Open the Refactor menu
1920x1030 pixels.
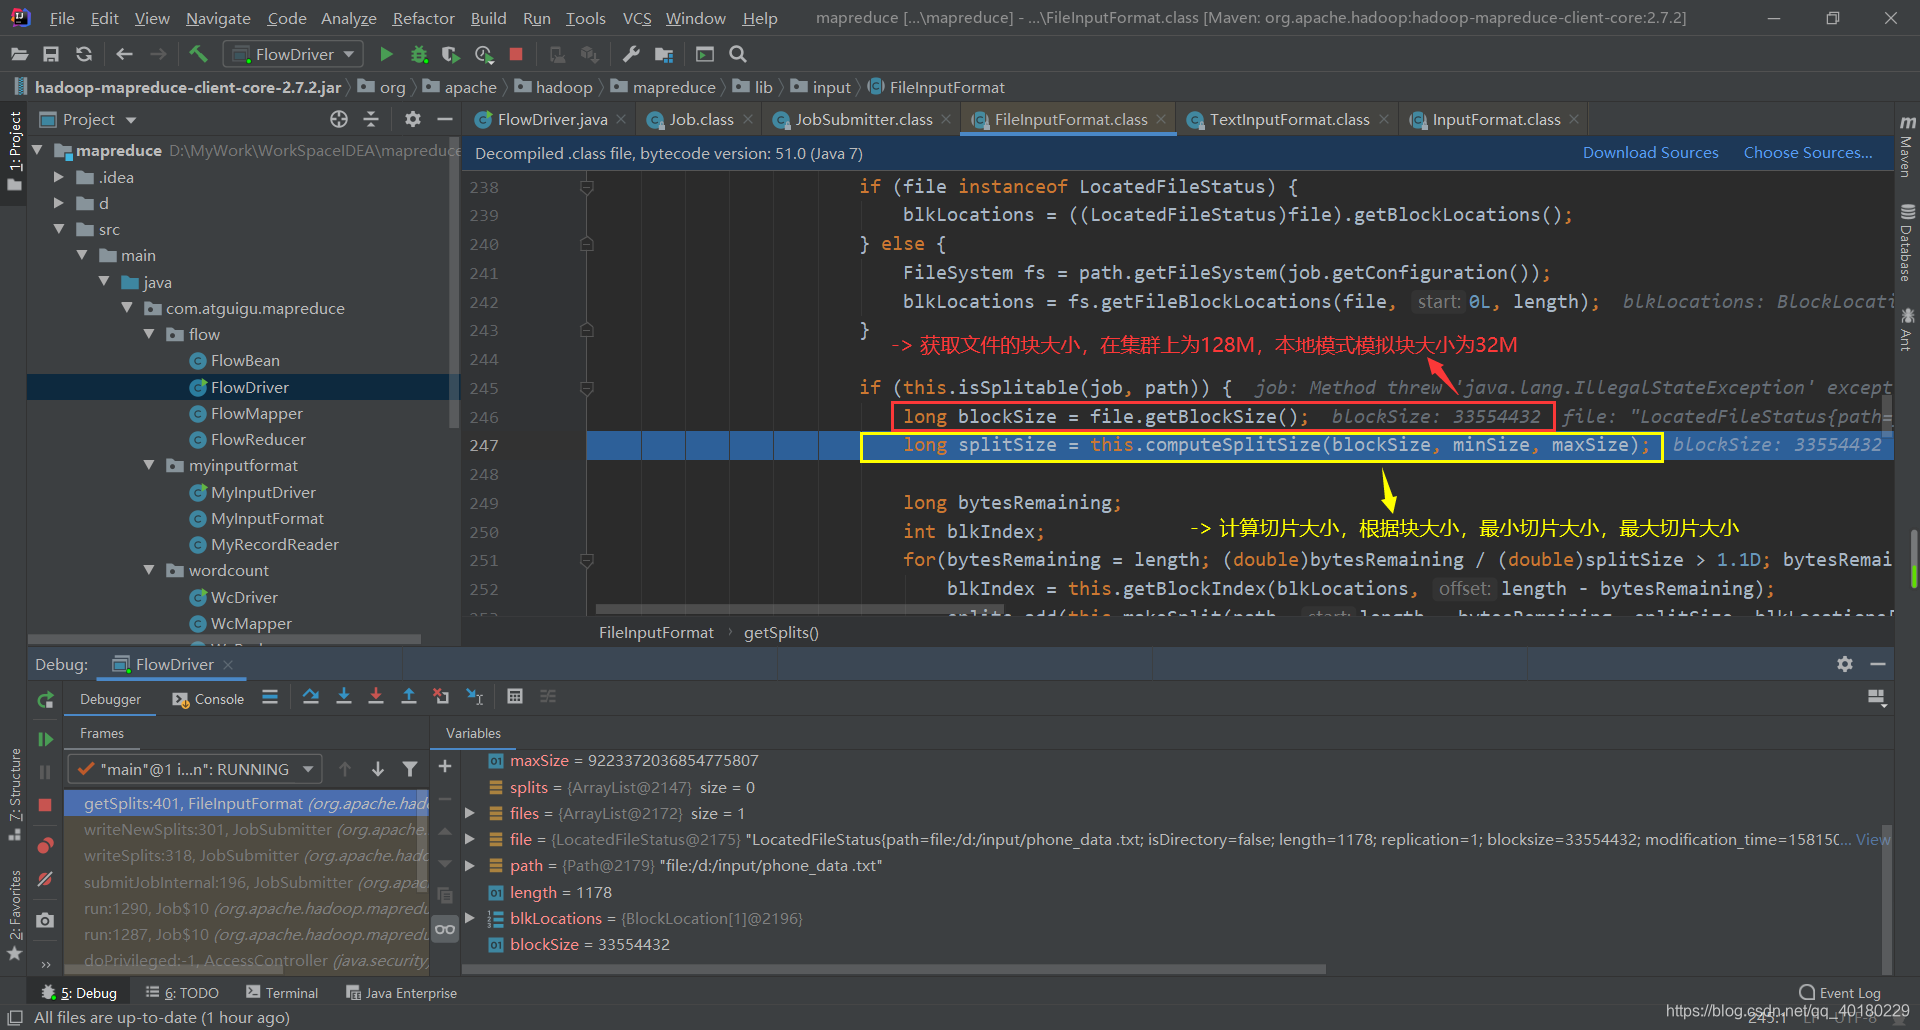[423, 18]
